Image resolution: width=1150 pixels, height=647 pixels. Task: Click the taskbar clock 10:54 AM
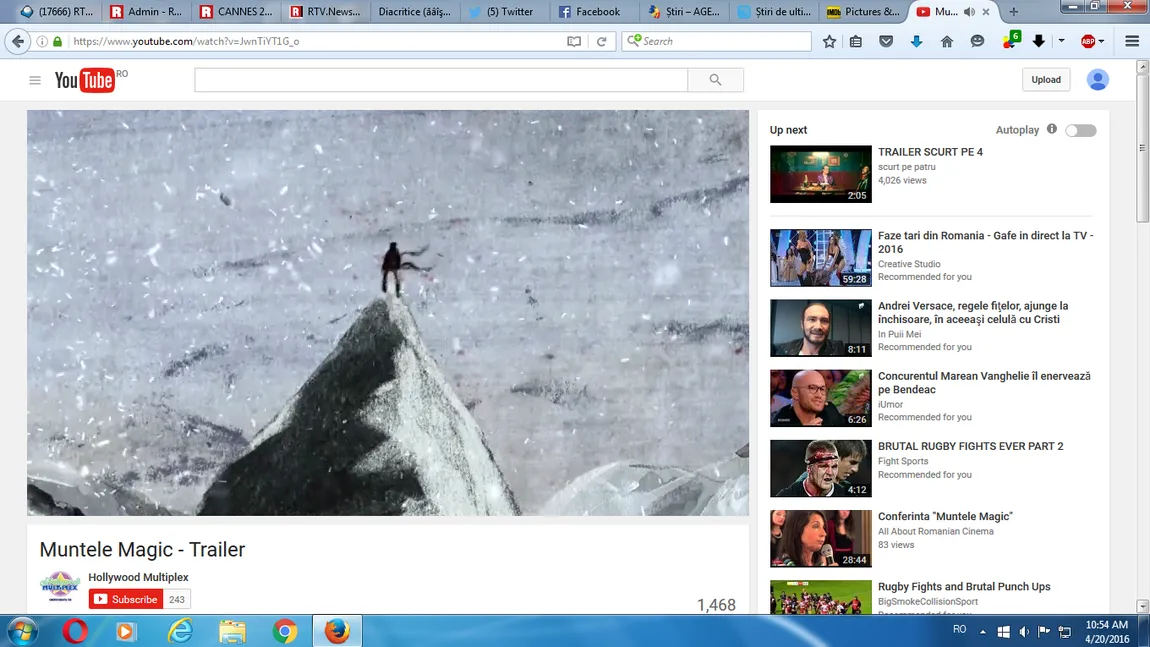(1106, 625)
